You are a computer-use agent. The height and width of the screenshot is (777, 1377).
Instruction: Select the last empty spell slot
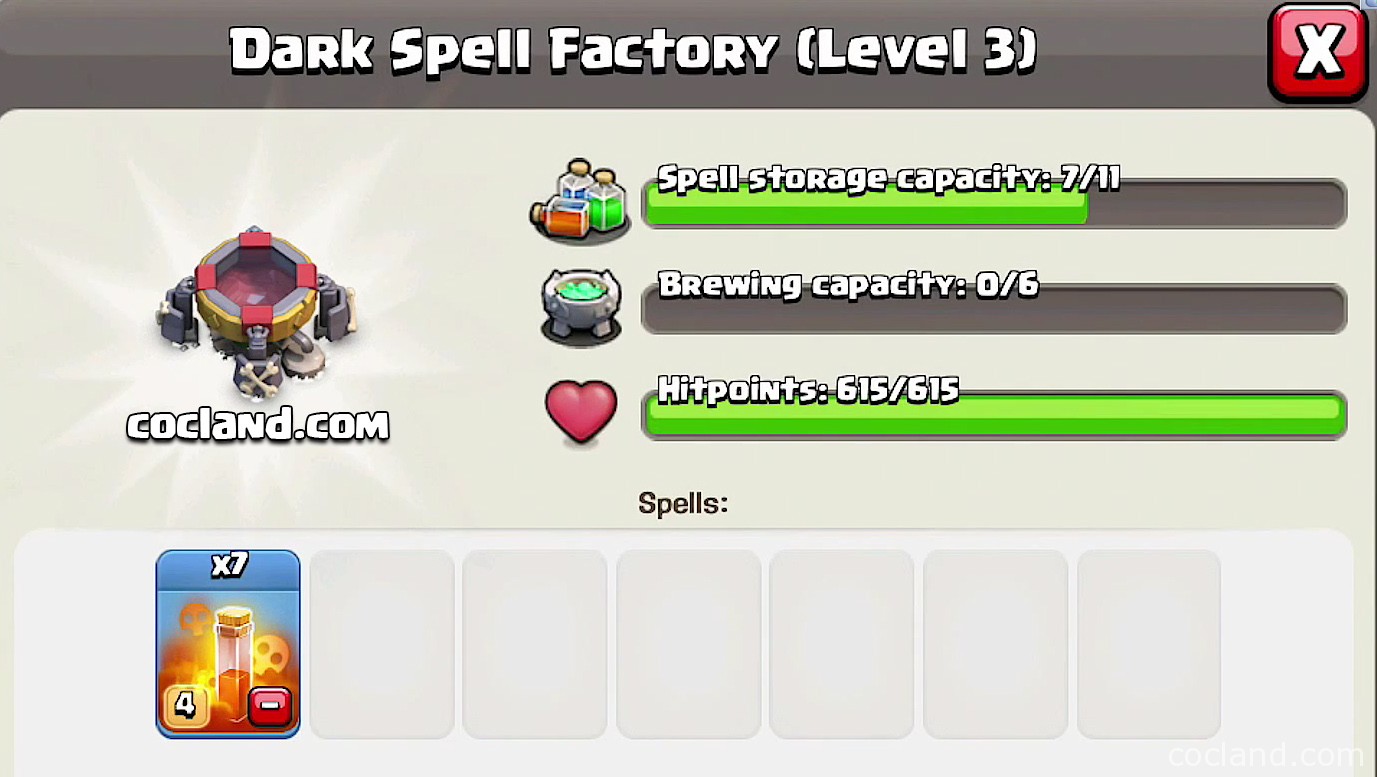pyautogui.click(x=1149, y=644)
